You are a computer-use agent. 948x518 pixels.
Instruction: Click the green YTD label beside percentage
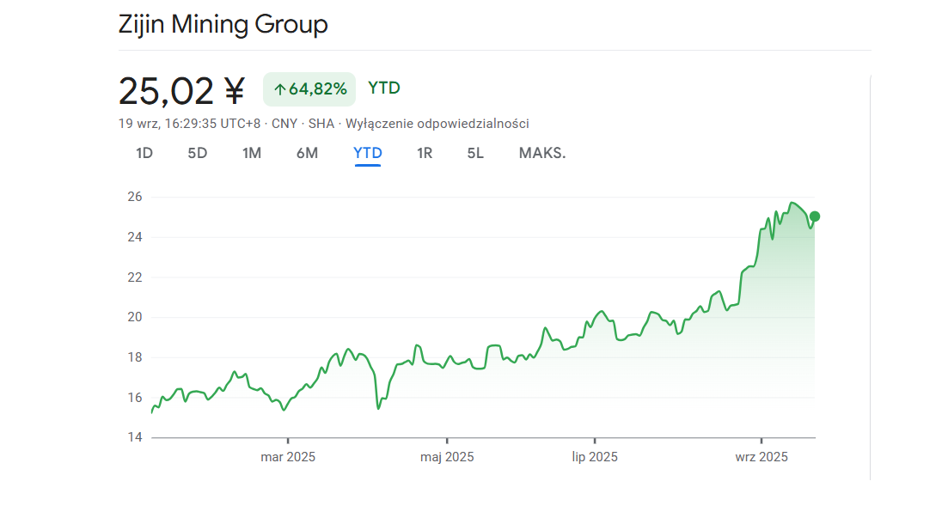tap(384, 88)
